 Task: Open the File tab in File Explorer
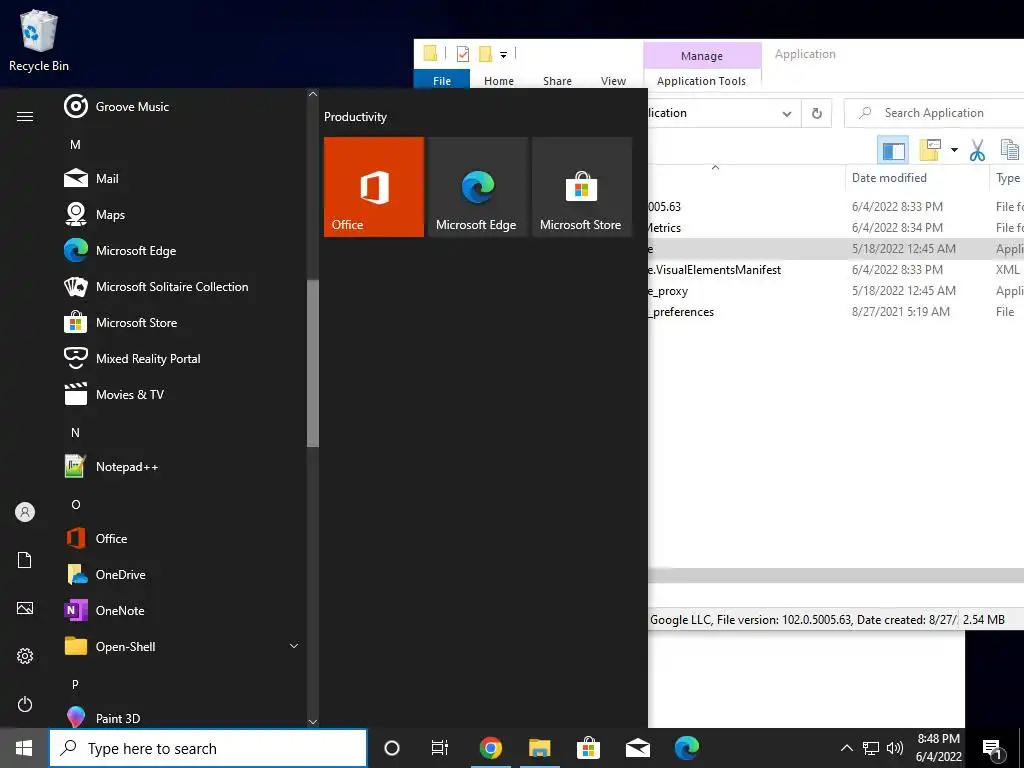click(x=442, y=81)
